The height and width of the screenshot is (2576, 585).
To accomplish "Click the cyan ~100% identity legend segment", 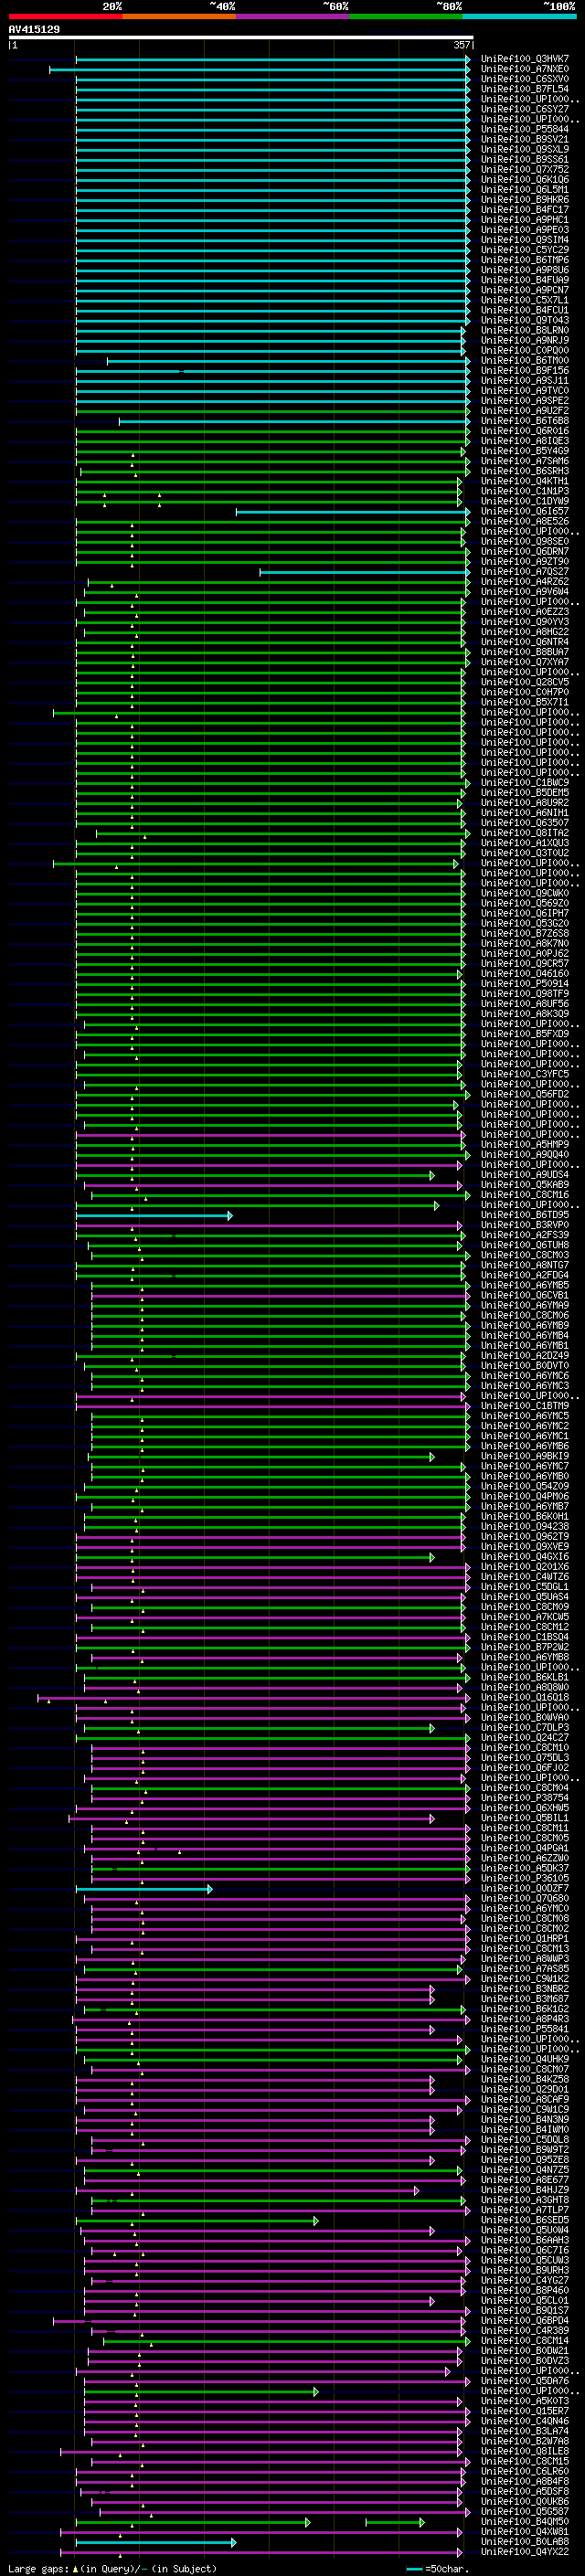I will click(519, 16).
